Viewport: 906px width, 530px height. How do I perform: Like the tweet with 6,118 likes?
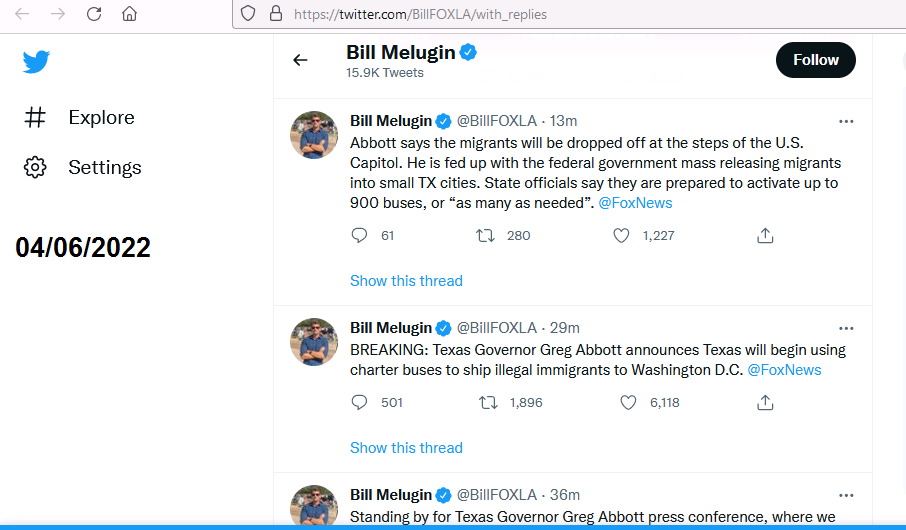click(x=628, y=403)
